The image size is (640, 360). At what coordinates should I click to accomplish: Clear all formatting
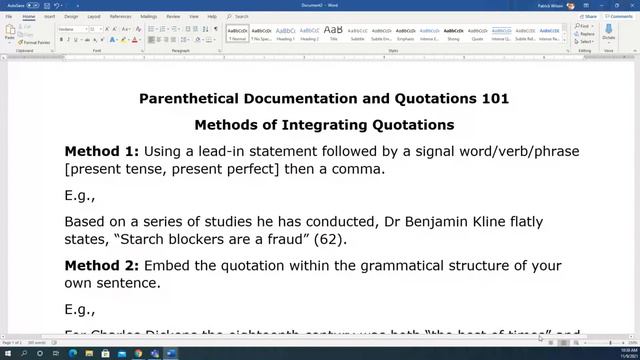[138, 29]
